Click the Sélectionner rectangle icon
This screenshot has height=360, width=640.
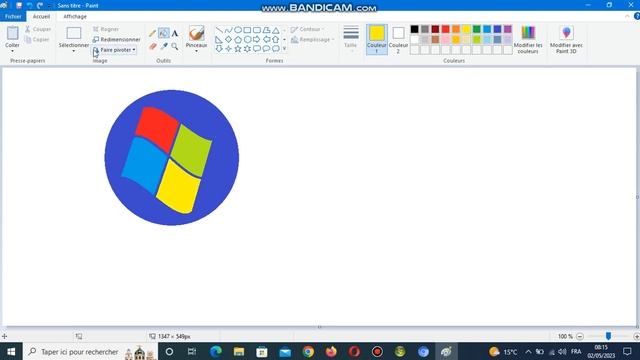pyautogui.click(x=74, y=33)
